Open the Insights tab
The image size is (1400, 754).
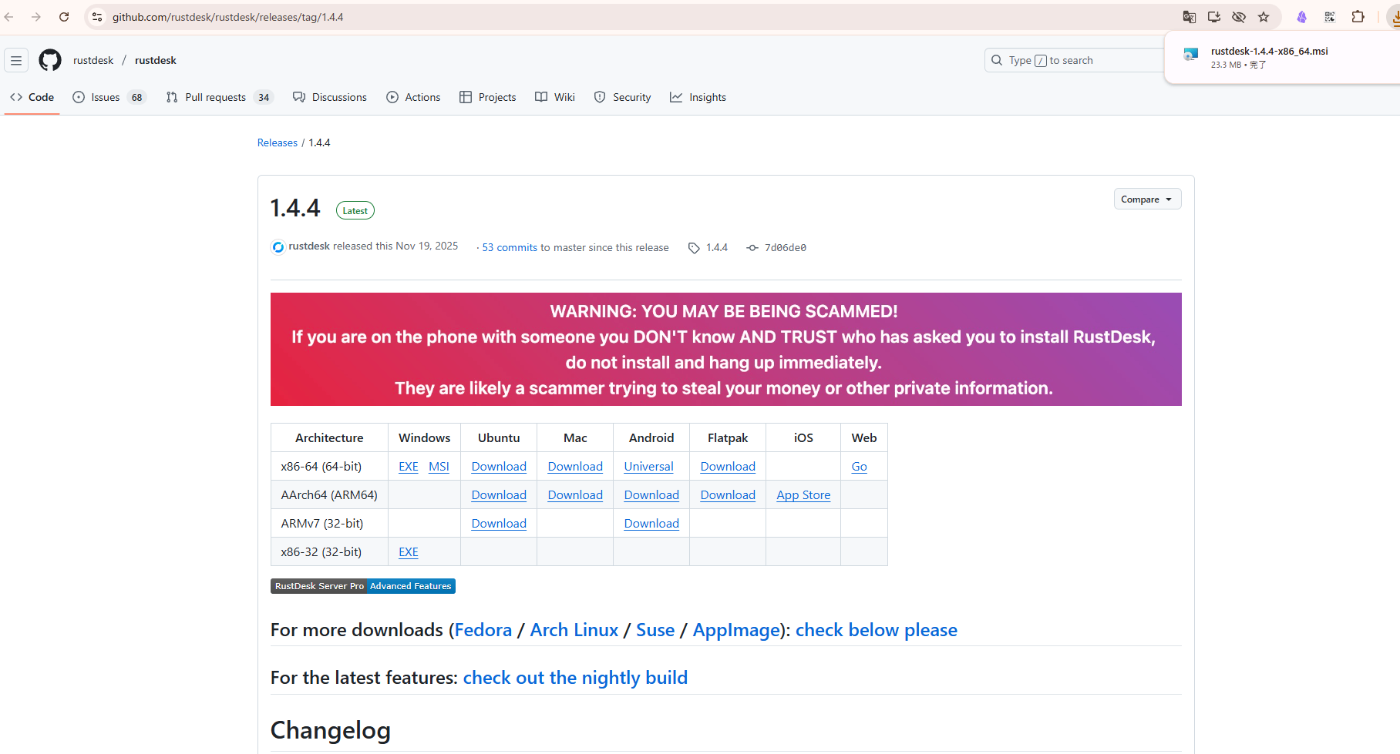click(698, 97)
